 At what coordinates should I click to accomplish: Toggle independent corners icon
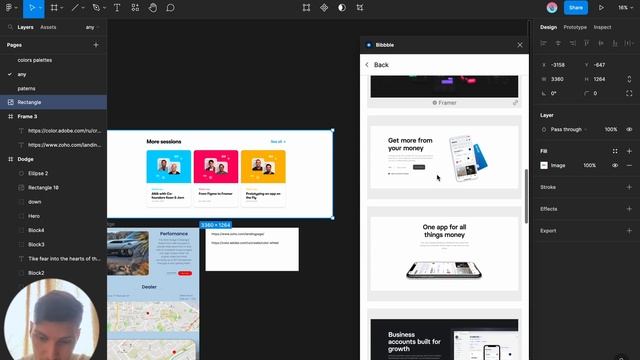[x=629, y=93]
